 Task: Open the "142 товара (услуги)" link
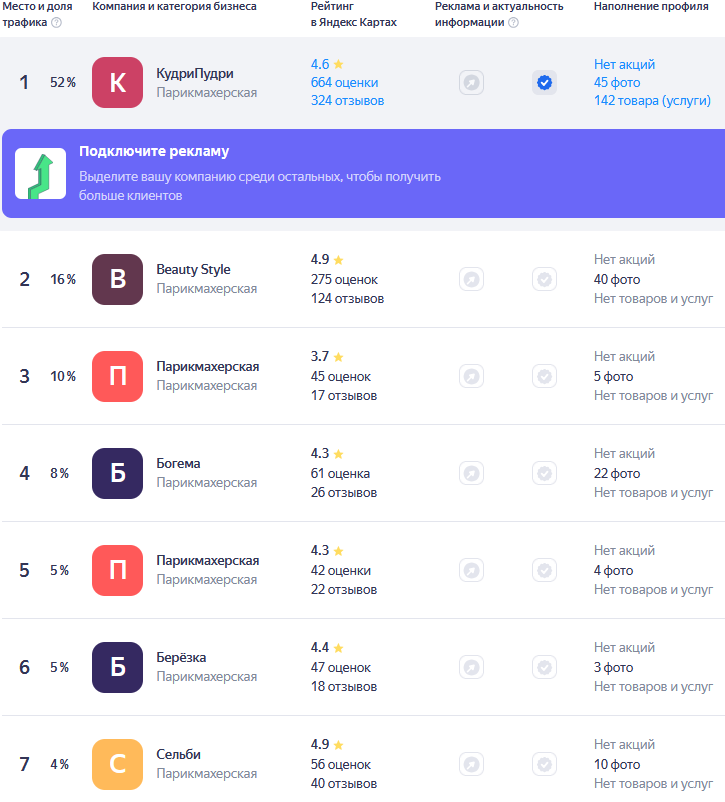click(x=652, y=100)
